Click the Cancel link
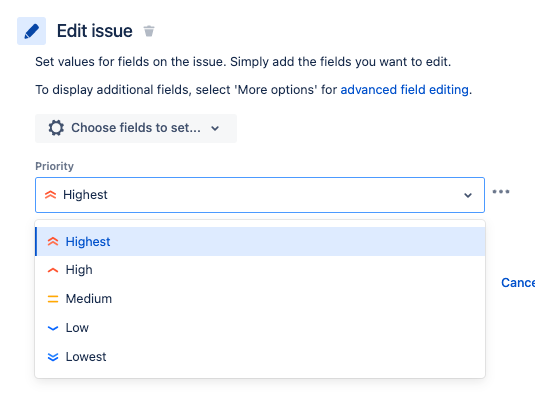The image size is (535, 406). tap(518, 282)
